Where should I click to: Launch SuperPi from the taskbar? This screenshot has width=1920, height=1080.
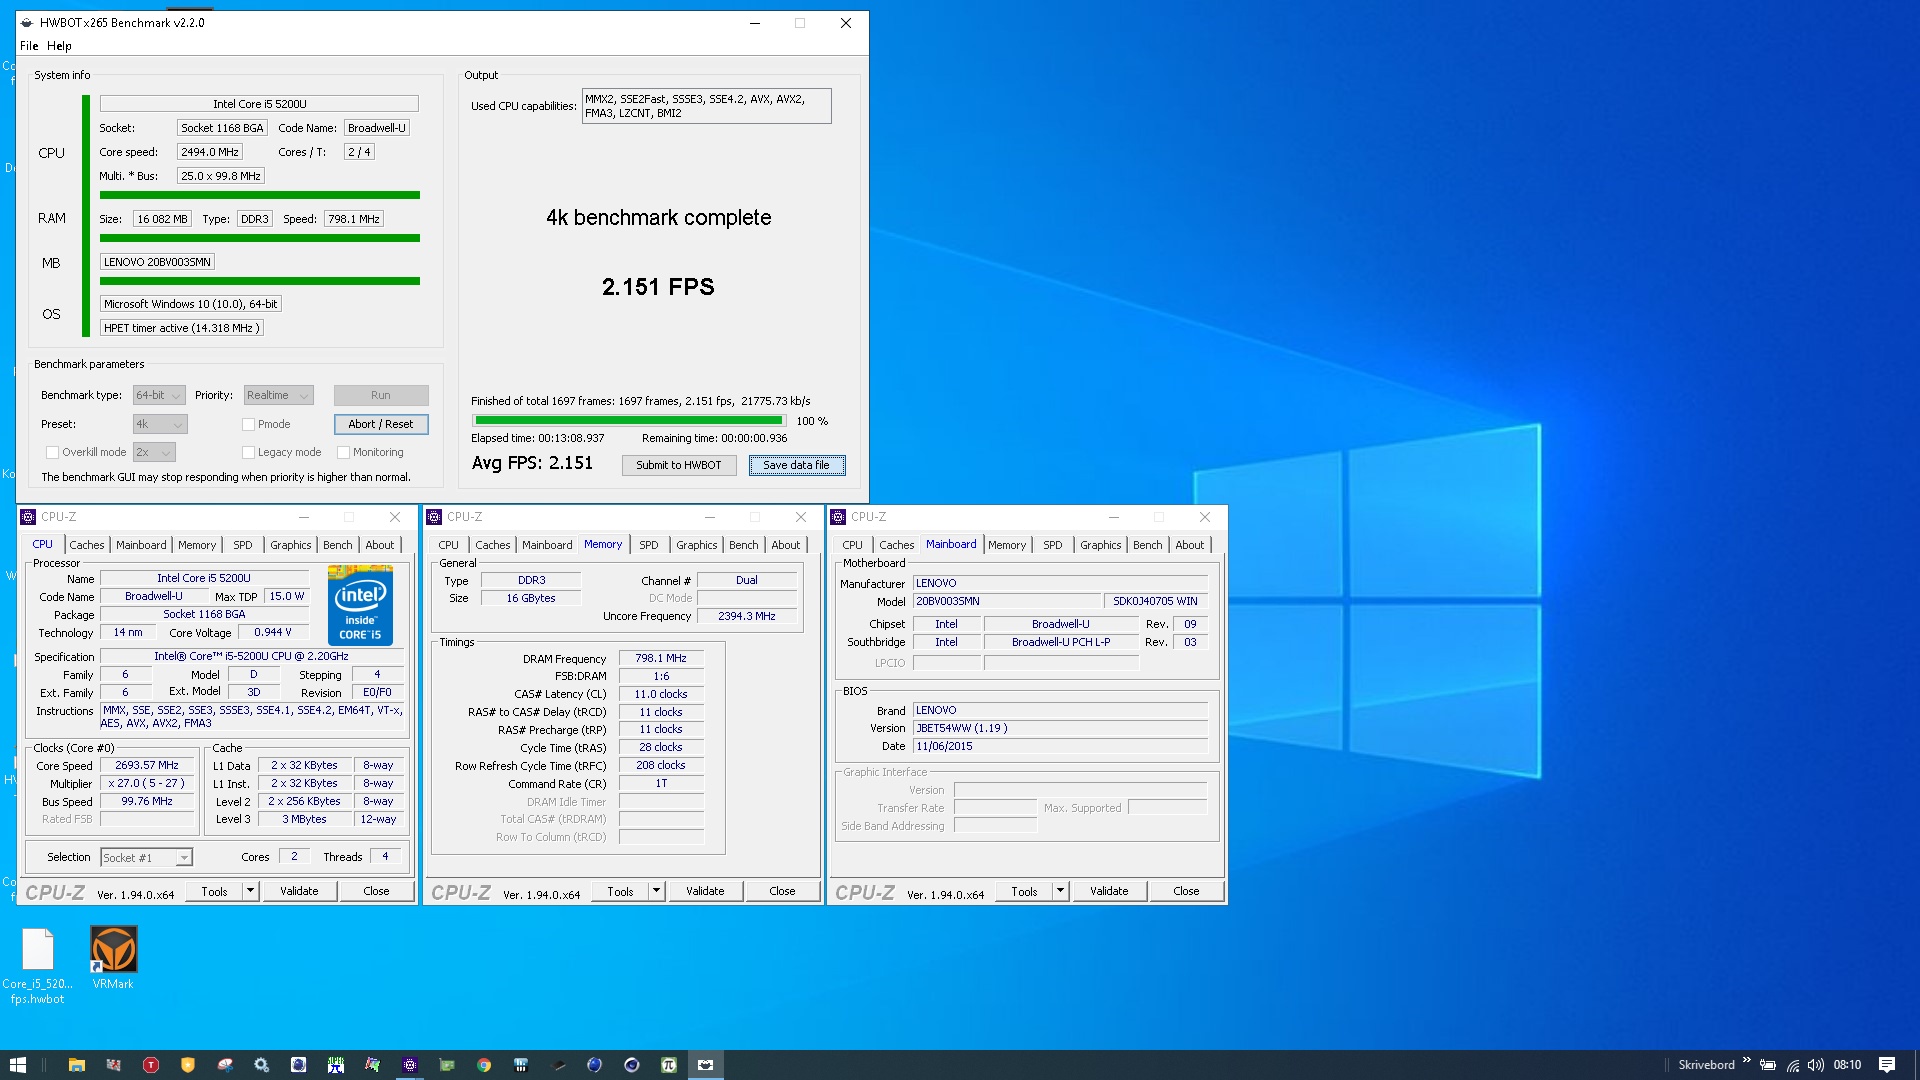pyautogui.click(x=335, y=1065)
